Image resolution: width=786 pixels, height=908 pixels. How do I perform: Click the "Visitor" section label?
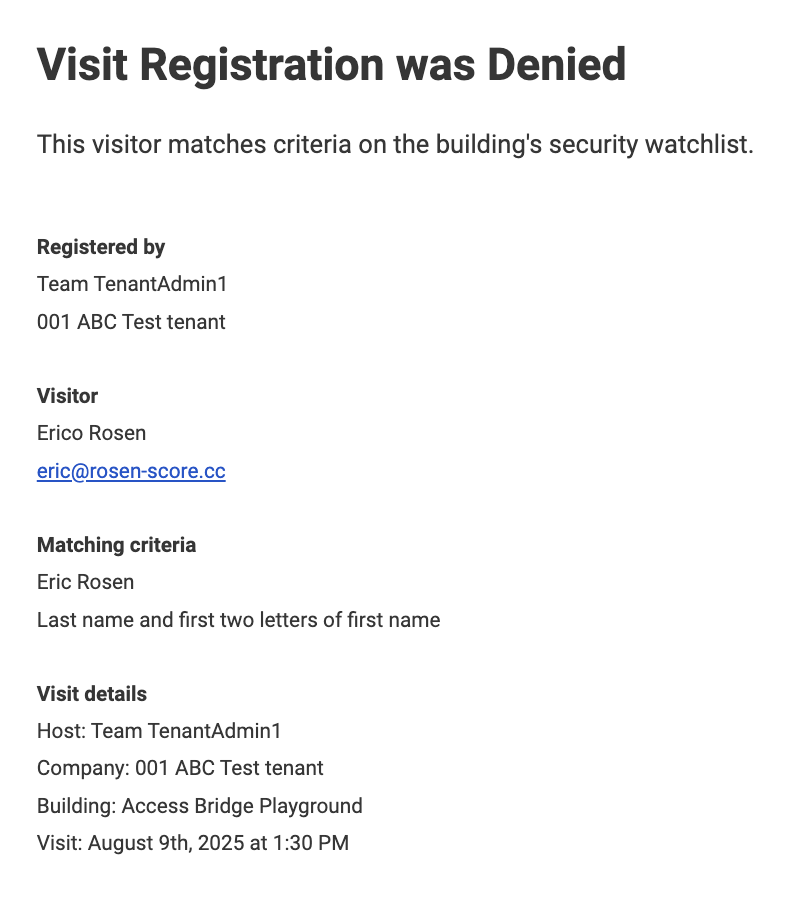pos(67,396)
